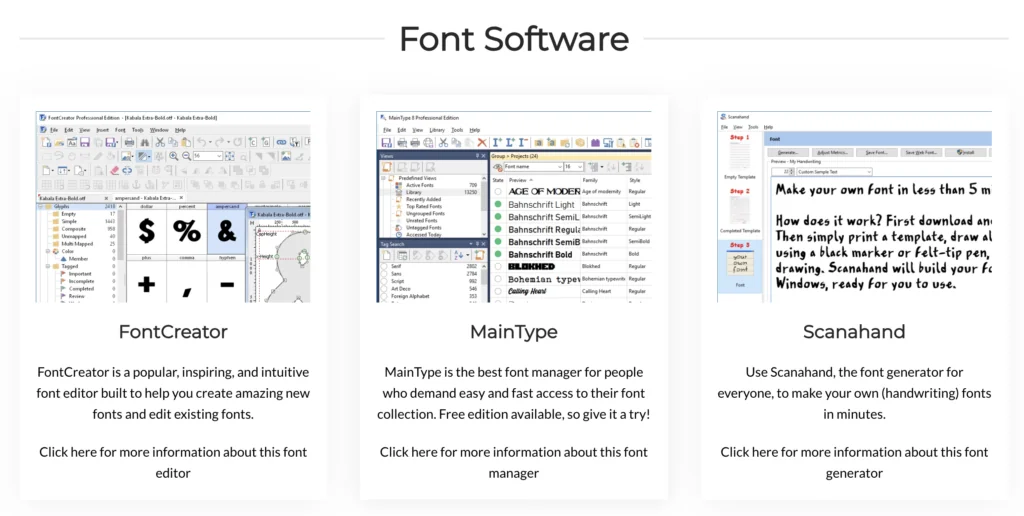Collapse Predefined Views node in MainType
This screenshot has width=1024, height=516.
(x=384, y=178)
